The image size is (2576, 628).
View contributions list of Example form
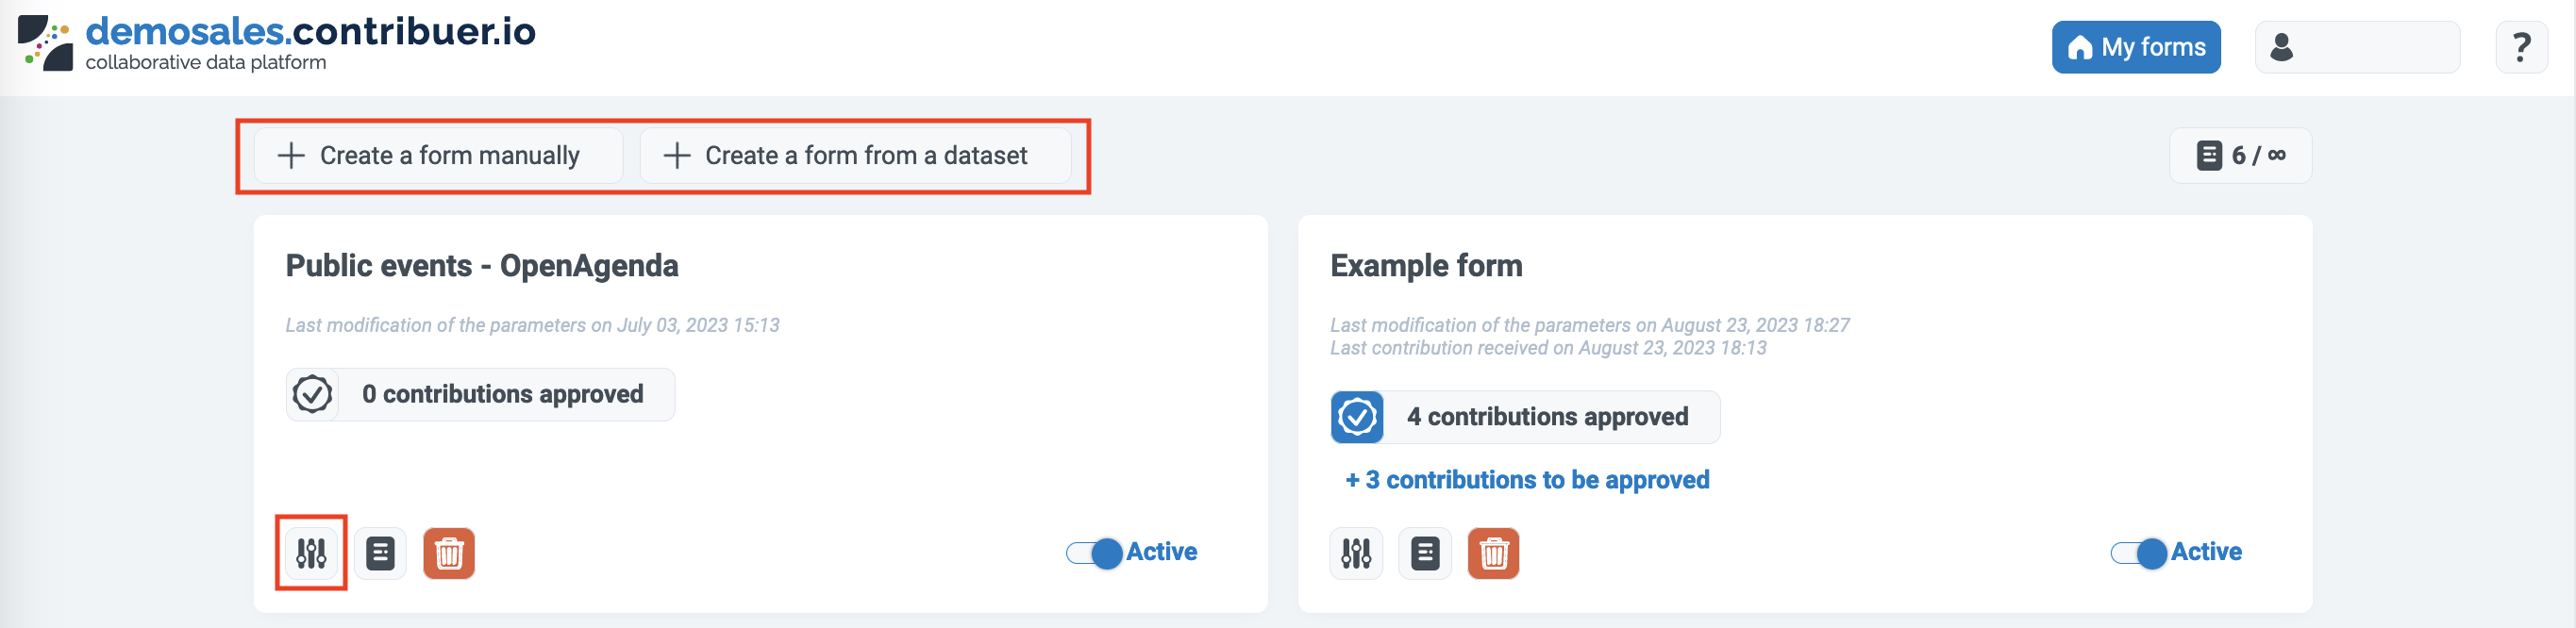[1425, 553]
